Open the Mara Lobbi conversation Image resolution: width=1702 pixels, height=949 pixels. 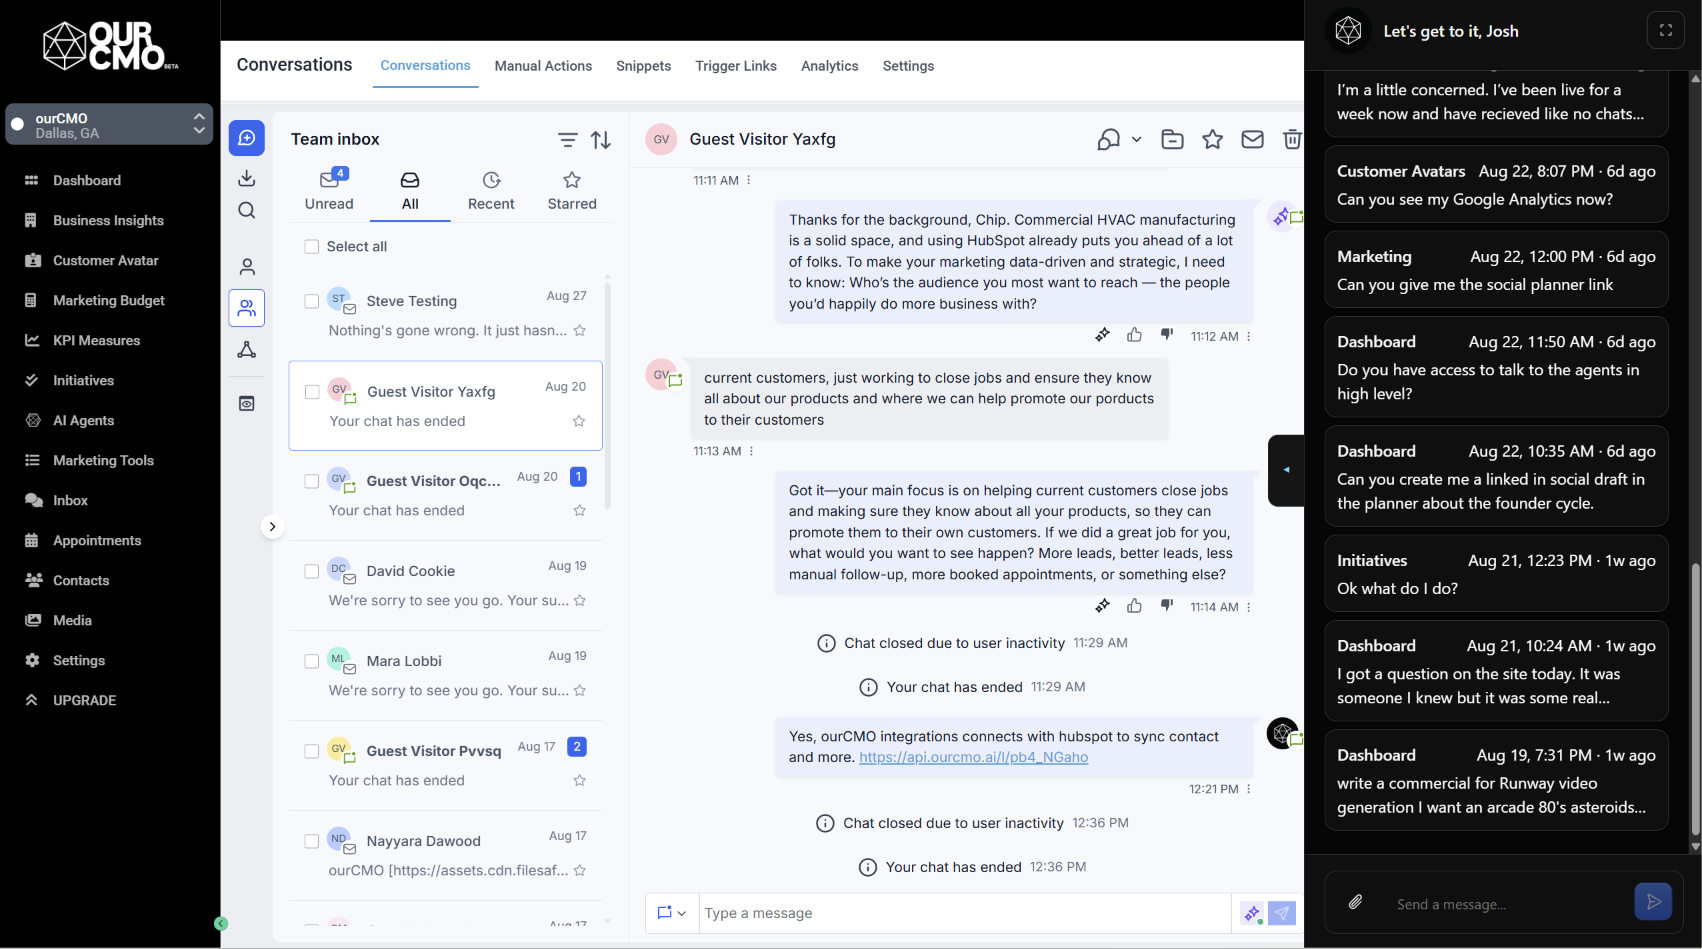tap(446, 675)
